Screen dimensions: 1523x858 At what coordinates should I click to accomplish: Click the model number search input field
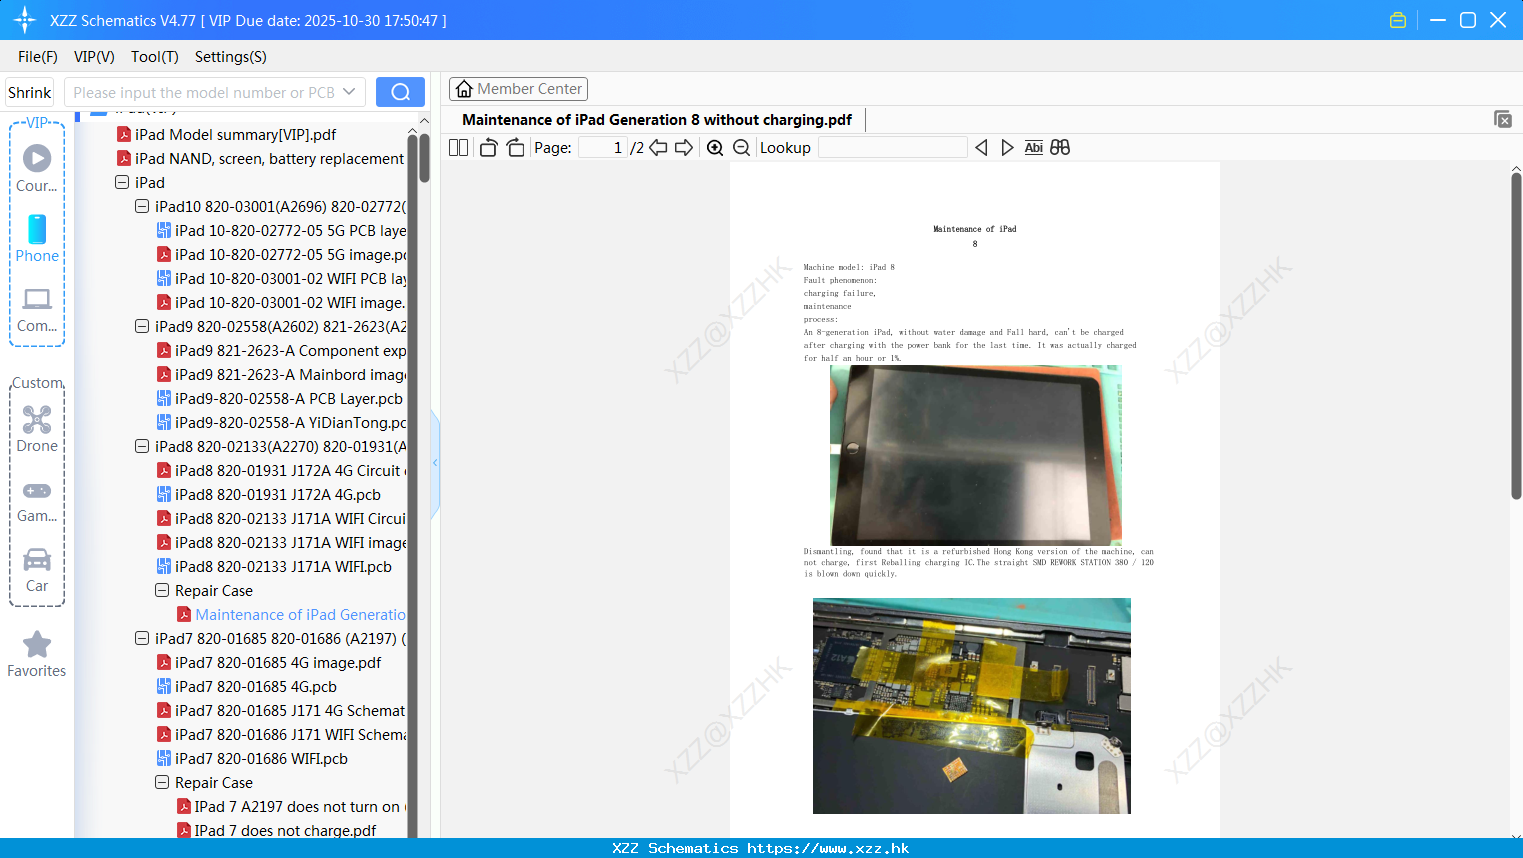(203, 92)
